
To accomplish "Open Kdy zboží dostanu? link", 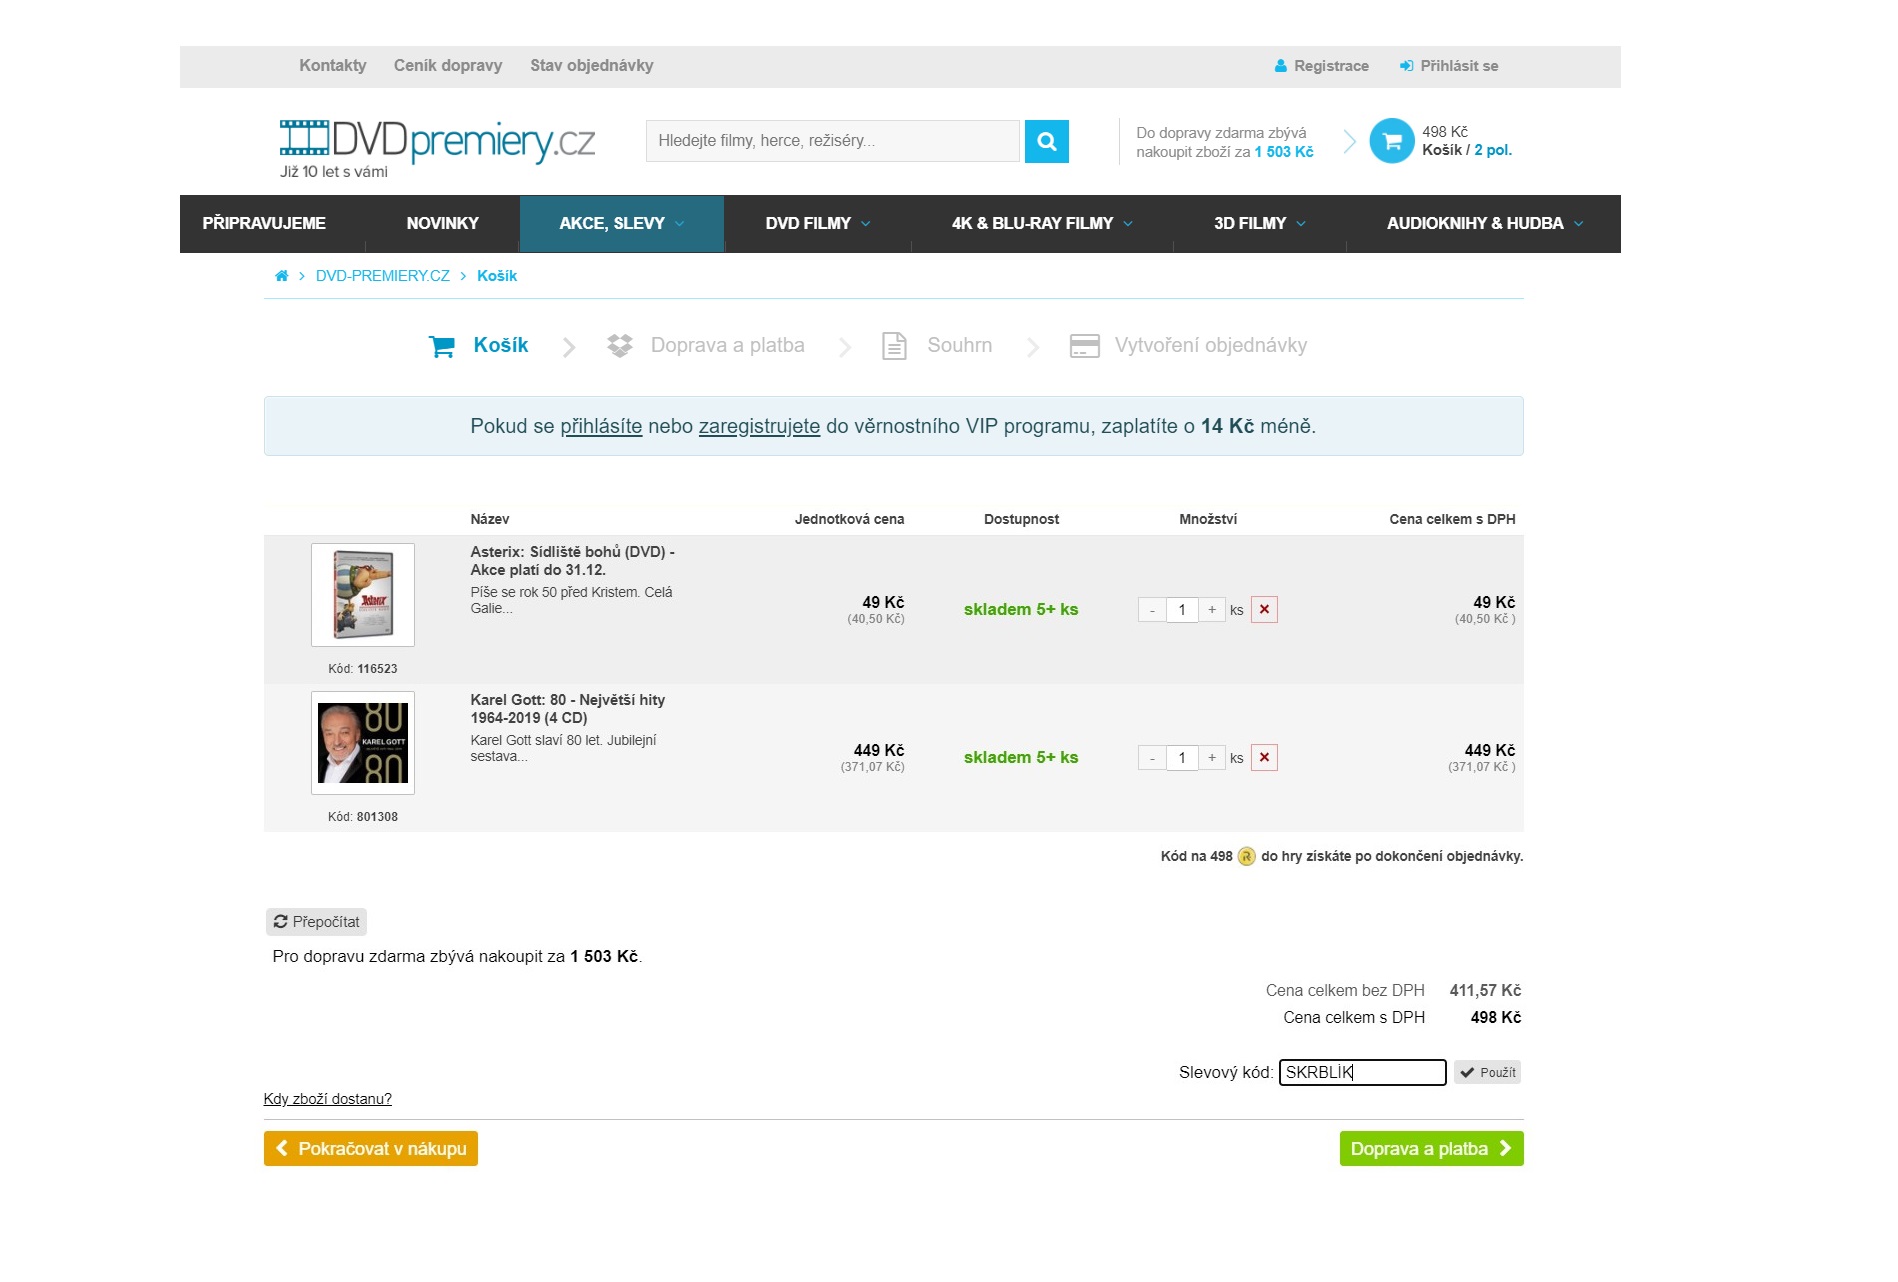I will pyautogui.click(x=327, y=1099).
